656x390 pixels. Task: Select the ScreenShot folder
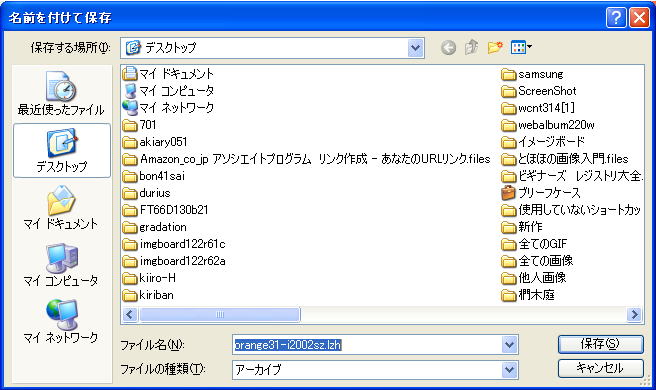tap(539, 91)
